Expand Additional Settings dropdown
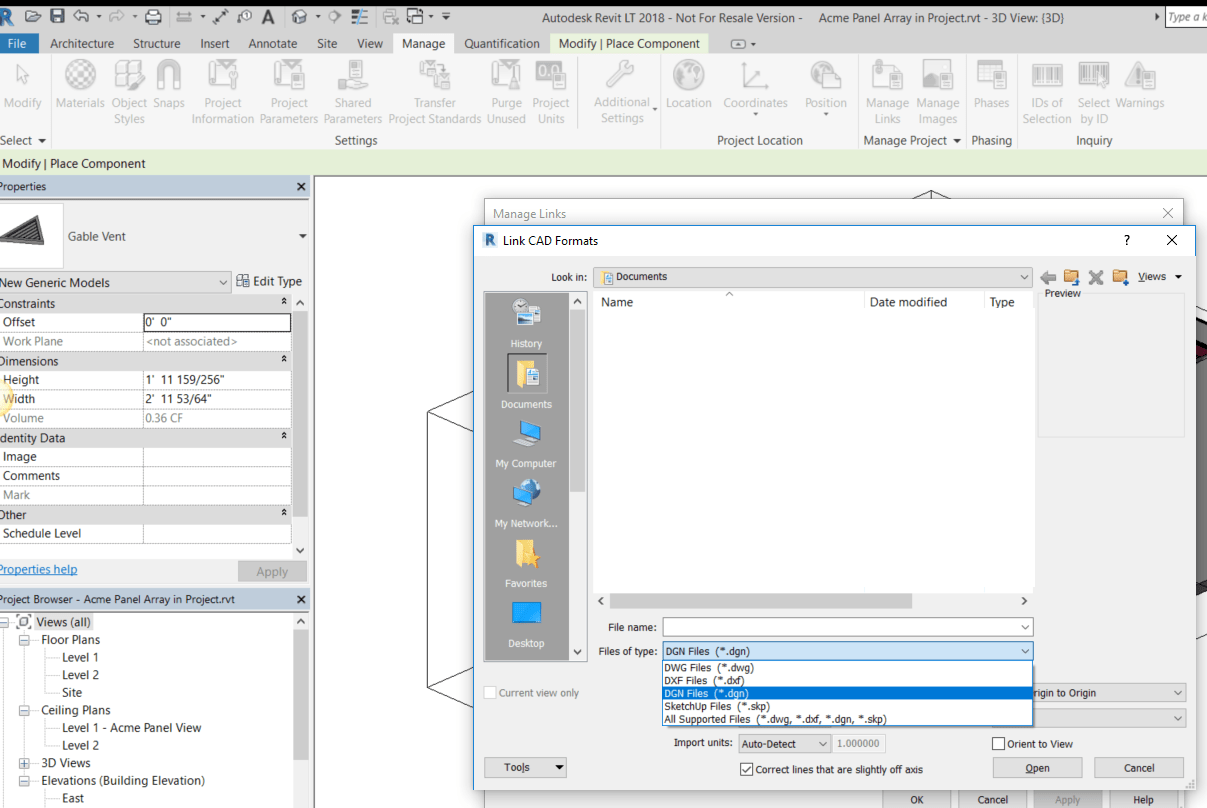Screen dimensions: 1207x808 [x=625, y=92]
